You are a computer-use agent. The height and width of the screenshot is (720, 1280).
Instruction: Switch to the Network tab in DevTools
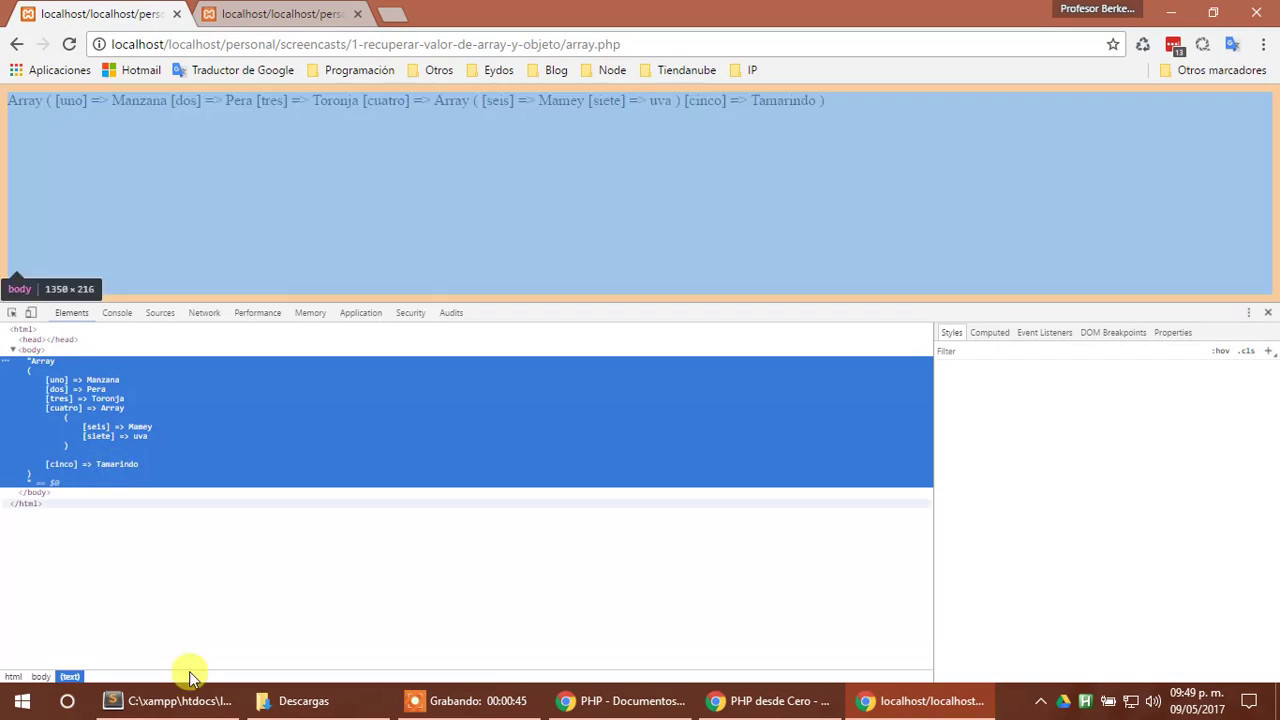204,313
